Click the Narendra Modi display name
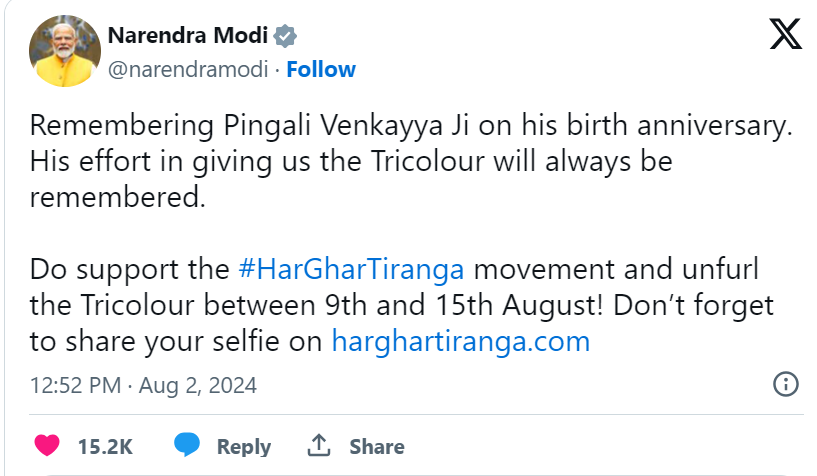Image resolution: width=817 pixels, height=476 pixels. [187, 37]
